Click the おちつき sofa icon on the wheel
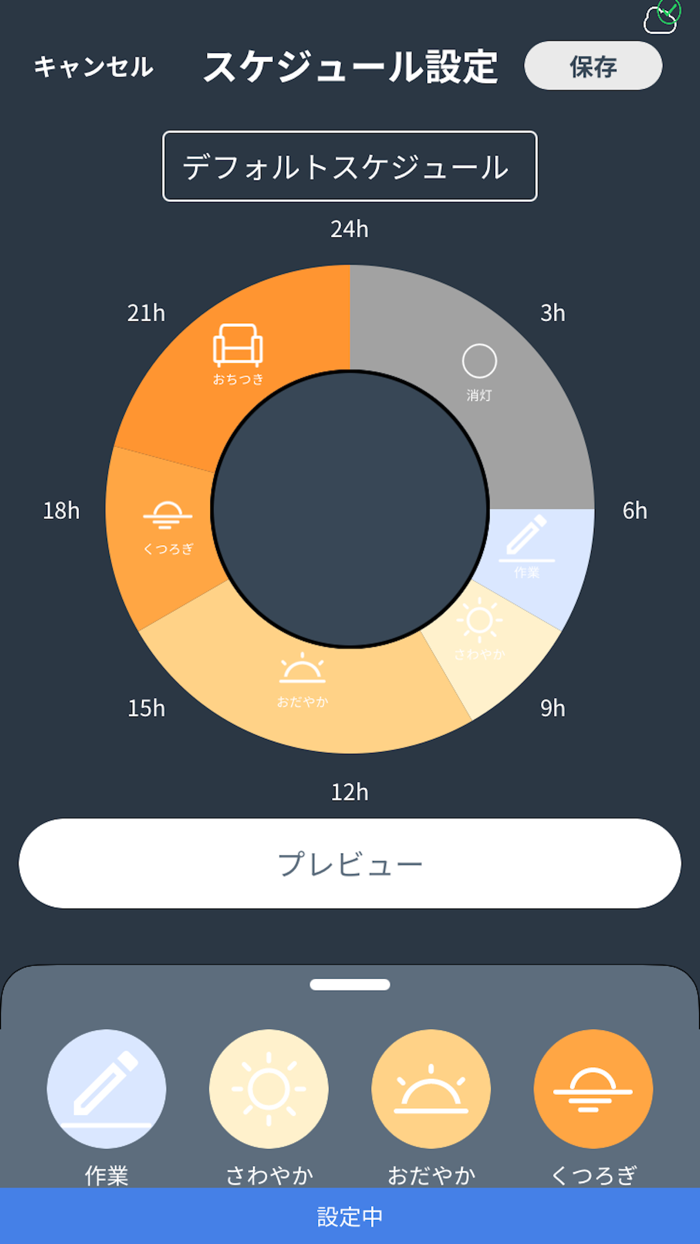 [240, 343]
